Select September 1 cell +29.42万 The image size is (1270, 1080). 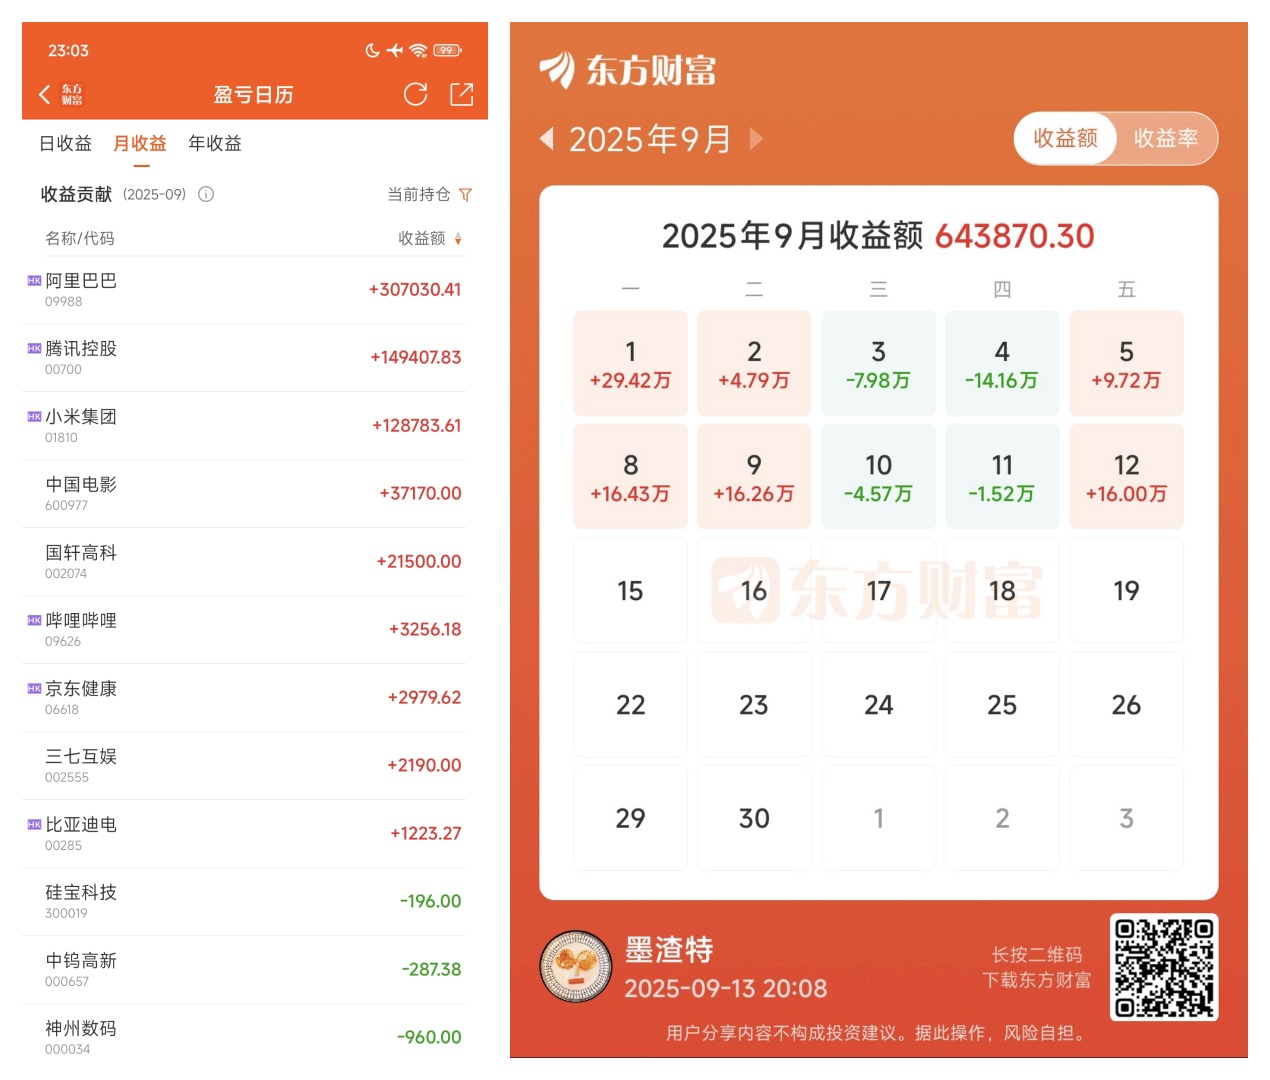pos(630,363)
